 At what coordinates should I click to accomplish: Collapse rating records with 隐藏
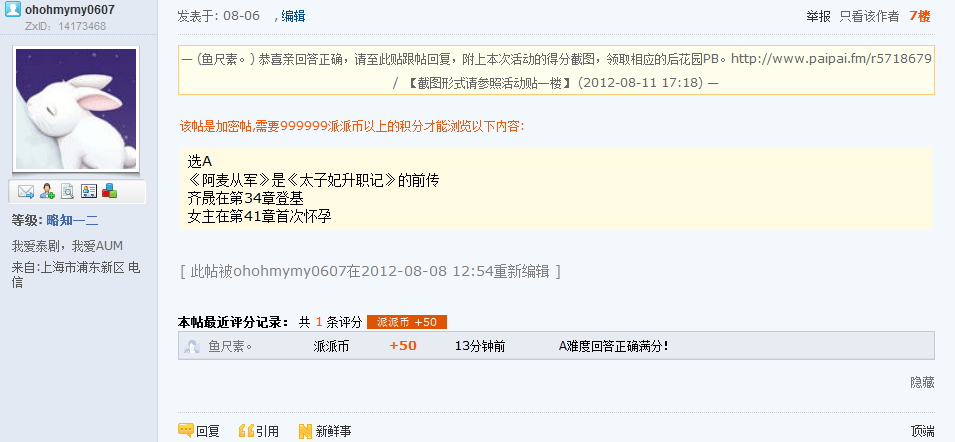(x=922, y=382)
